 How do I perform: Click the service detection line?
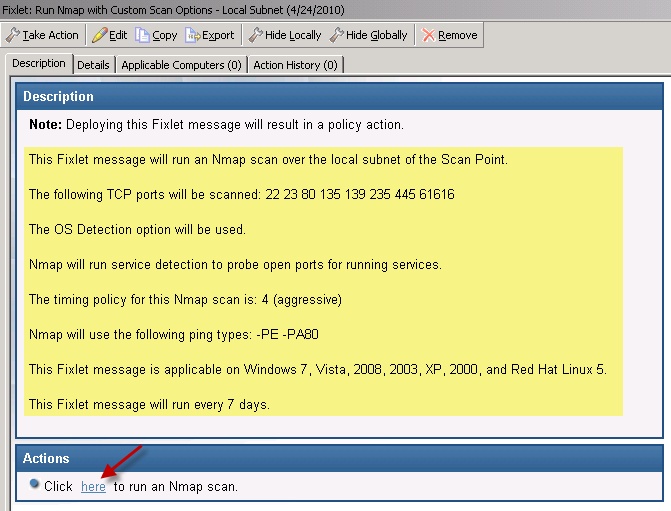click(x=235, y=264)
